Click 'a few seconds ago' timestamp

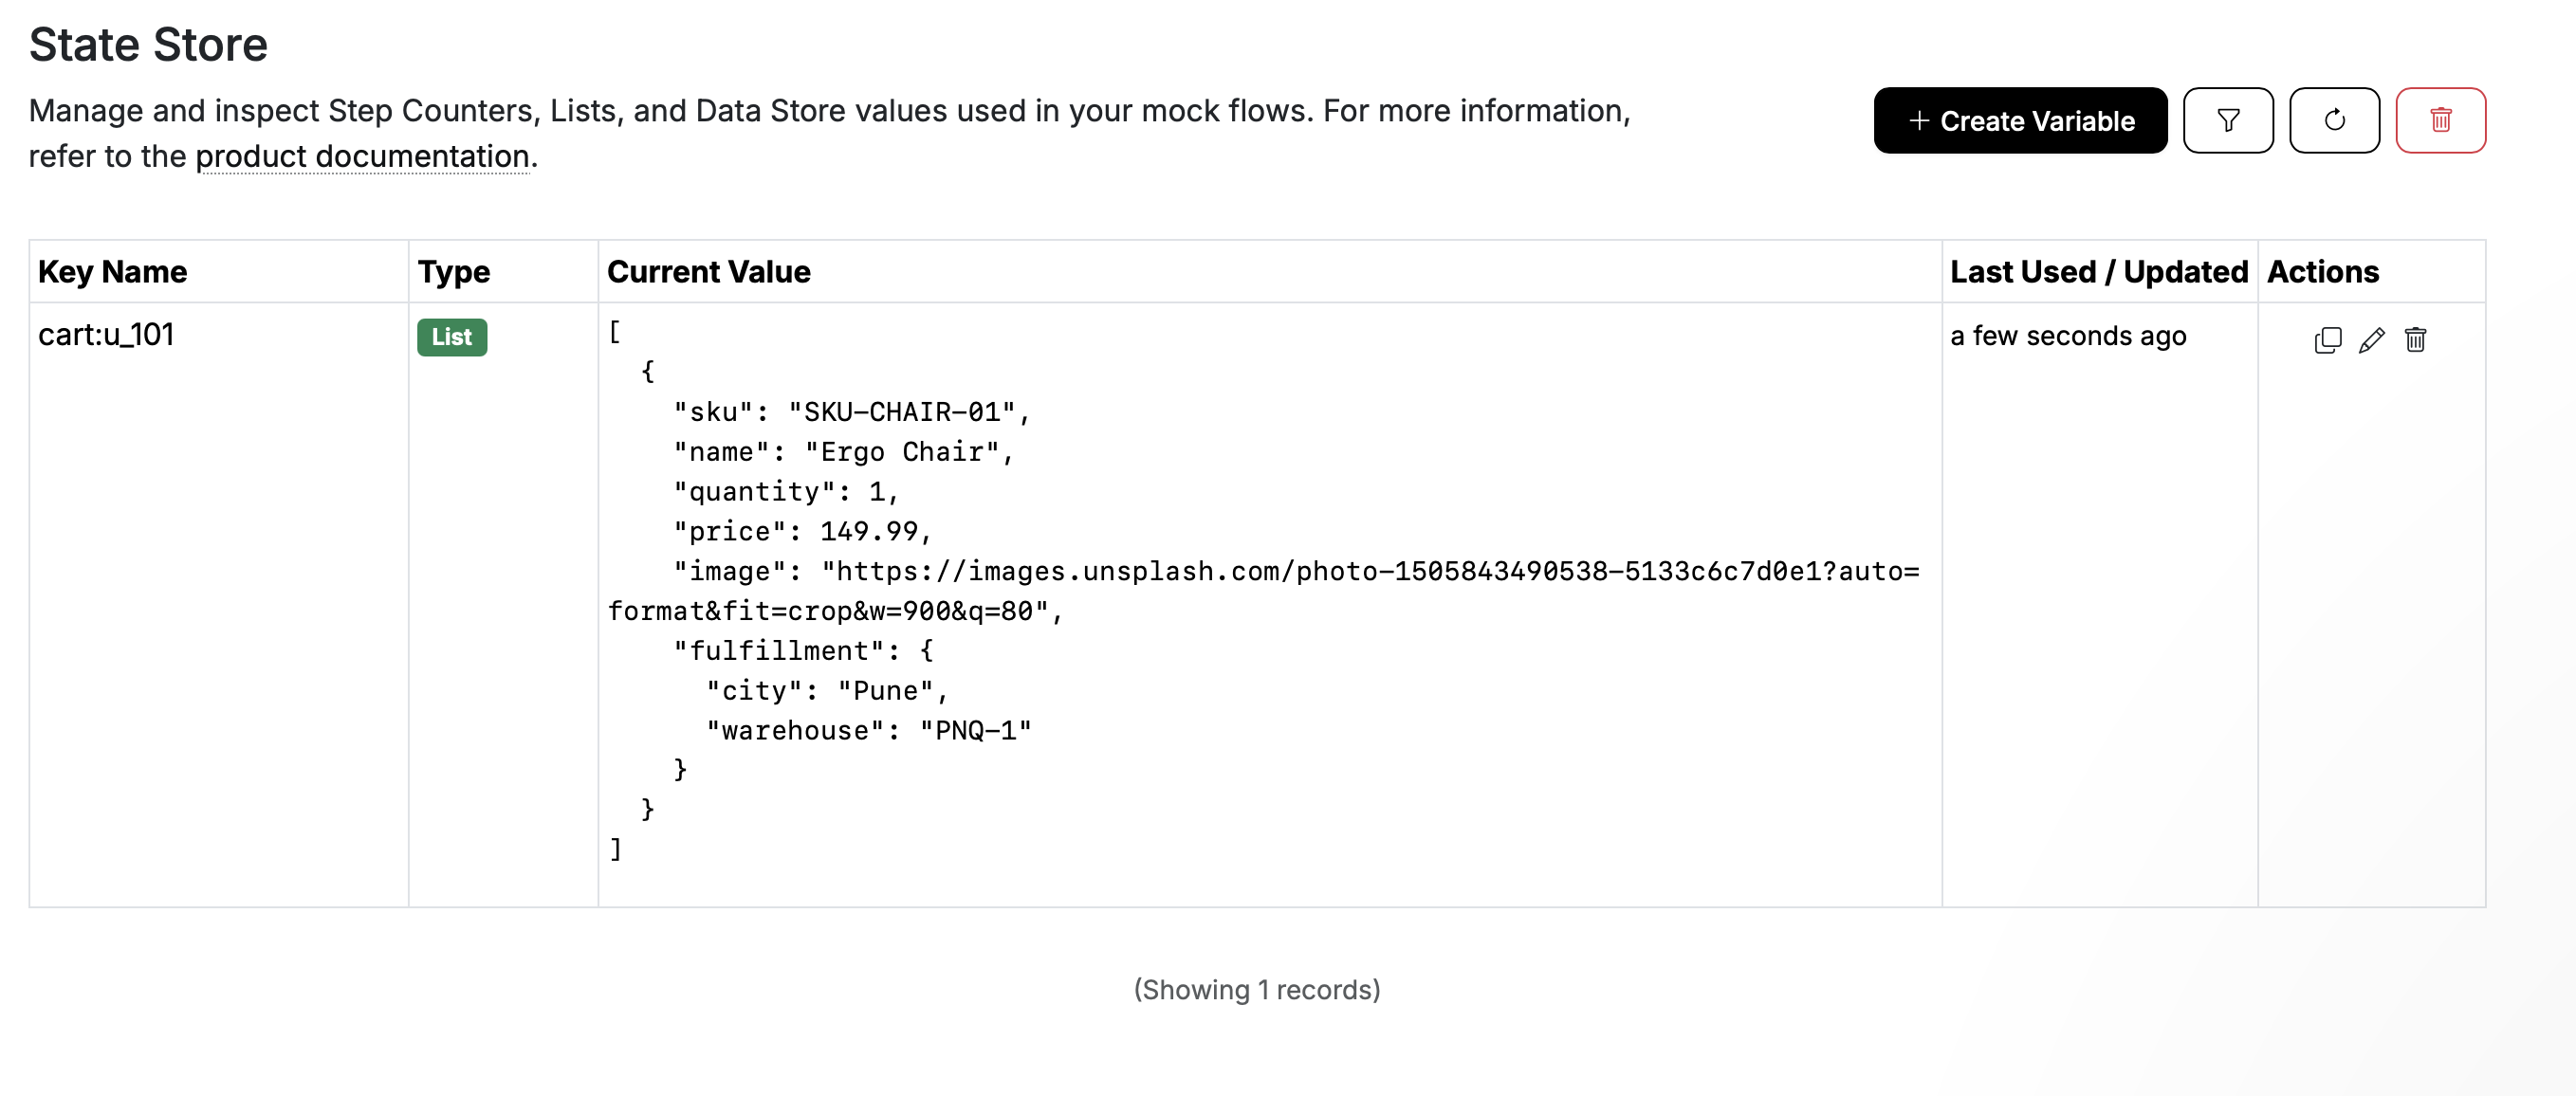(2068, 336)
